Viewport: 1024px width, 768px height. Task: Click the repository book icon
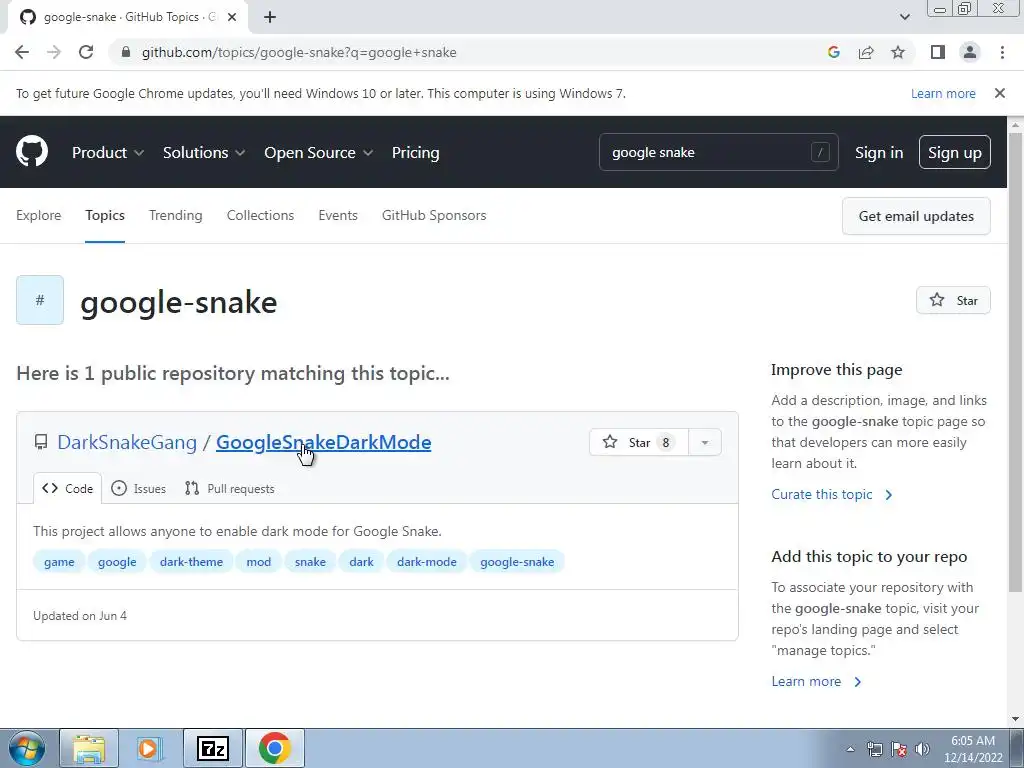coord(40,442)
